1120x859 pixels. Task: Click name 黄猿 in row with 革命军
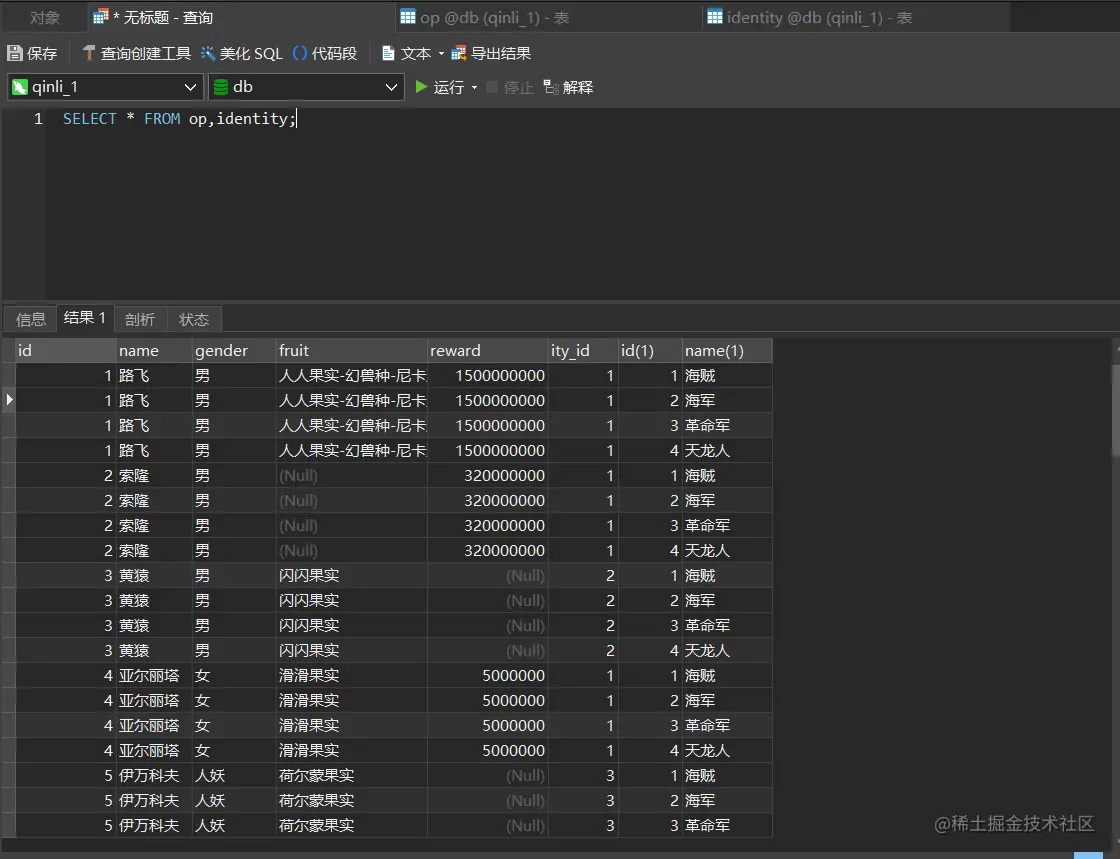tap(154, 626)
